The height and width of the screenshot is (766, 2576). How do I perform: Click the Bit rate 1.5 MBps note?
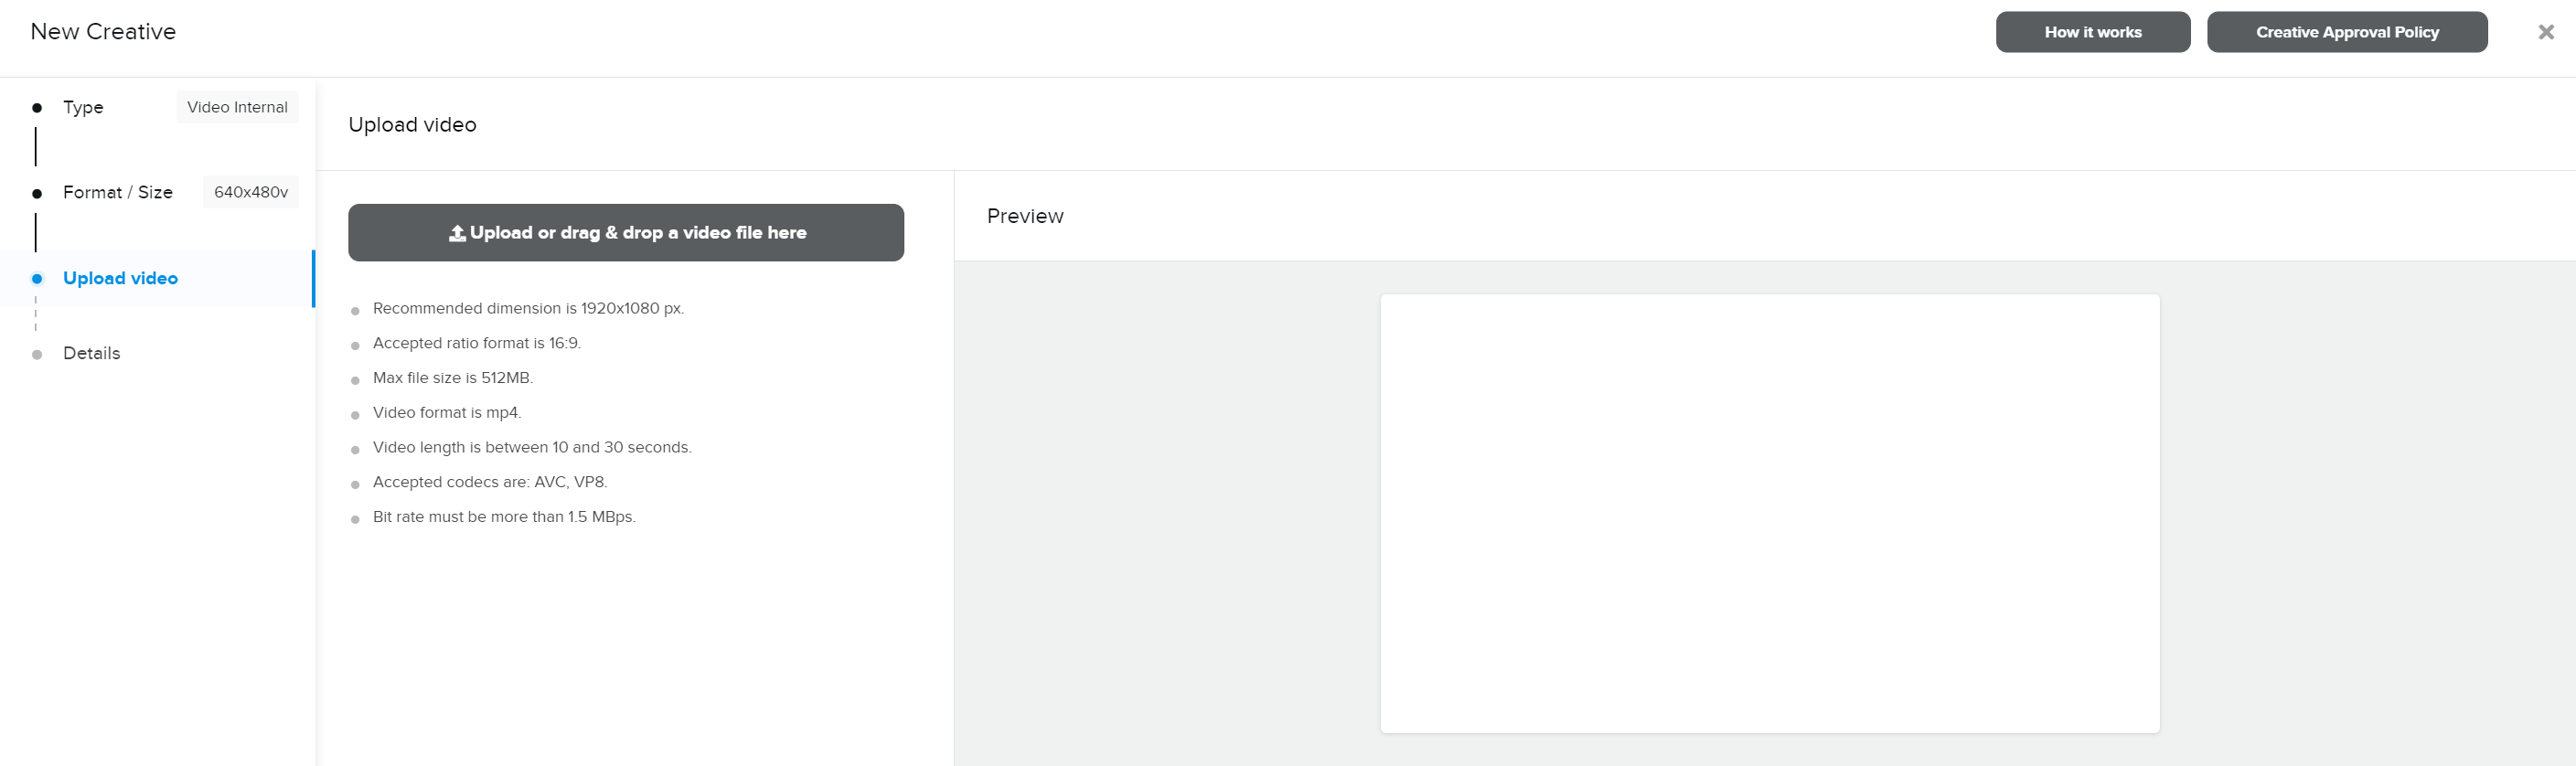coord(504,517)
